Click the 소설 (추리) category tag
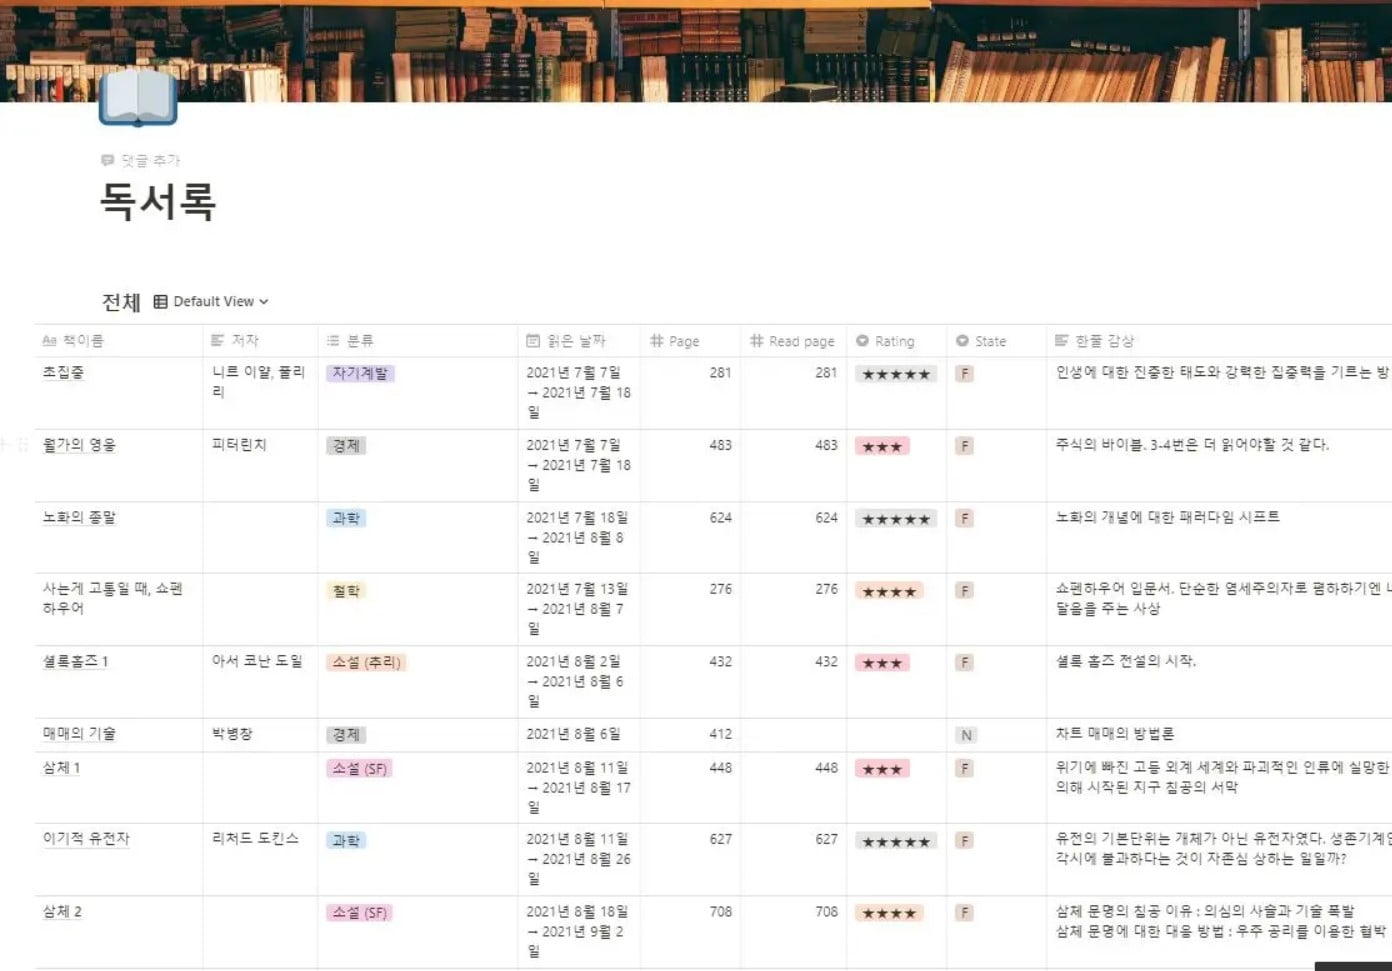 [366, 662]
